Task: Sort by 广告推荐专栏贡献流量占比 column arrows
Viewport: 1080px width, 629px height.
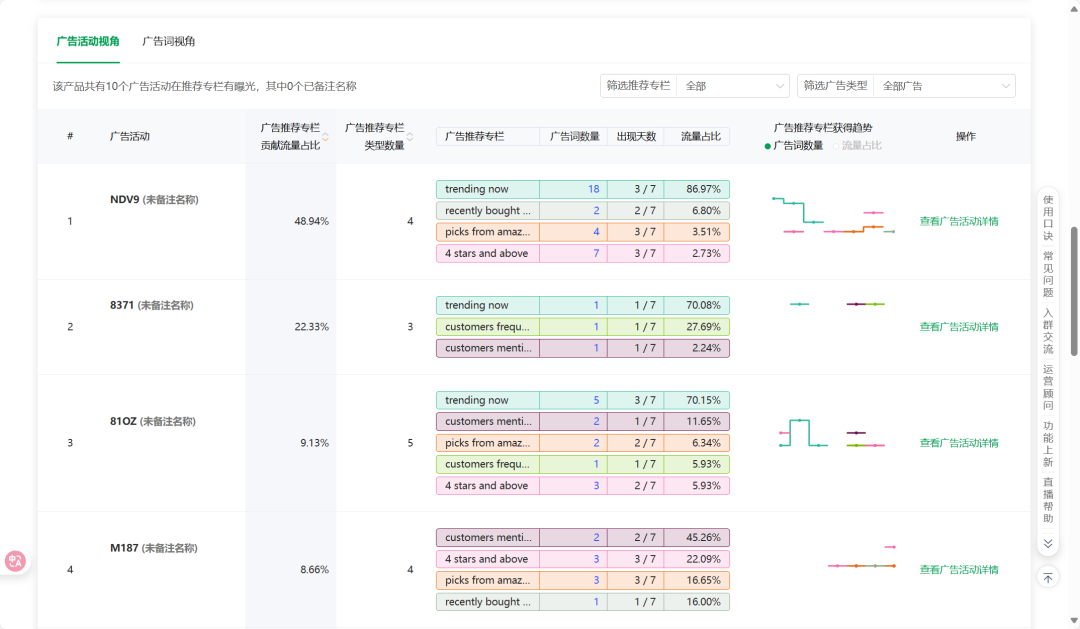Action: [x=326, y=136]
